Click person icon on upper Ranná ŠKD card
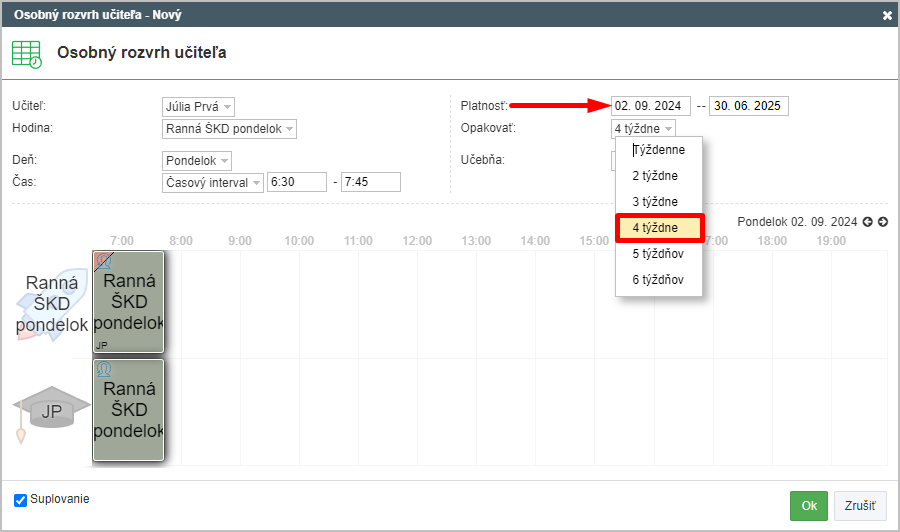Image resolution: width=900 pixels, height=532 pixels. [x=104, y=261]
